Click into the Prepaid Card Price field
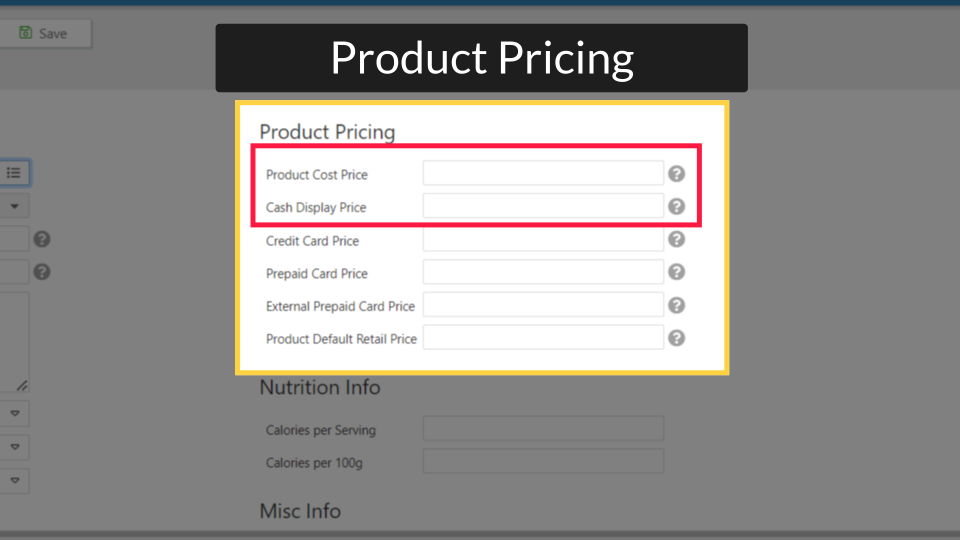 pyautogui.click(x=543, y=272)
